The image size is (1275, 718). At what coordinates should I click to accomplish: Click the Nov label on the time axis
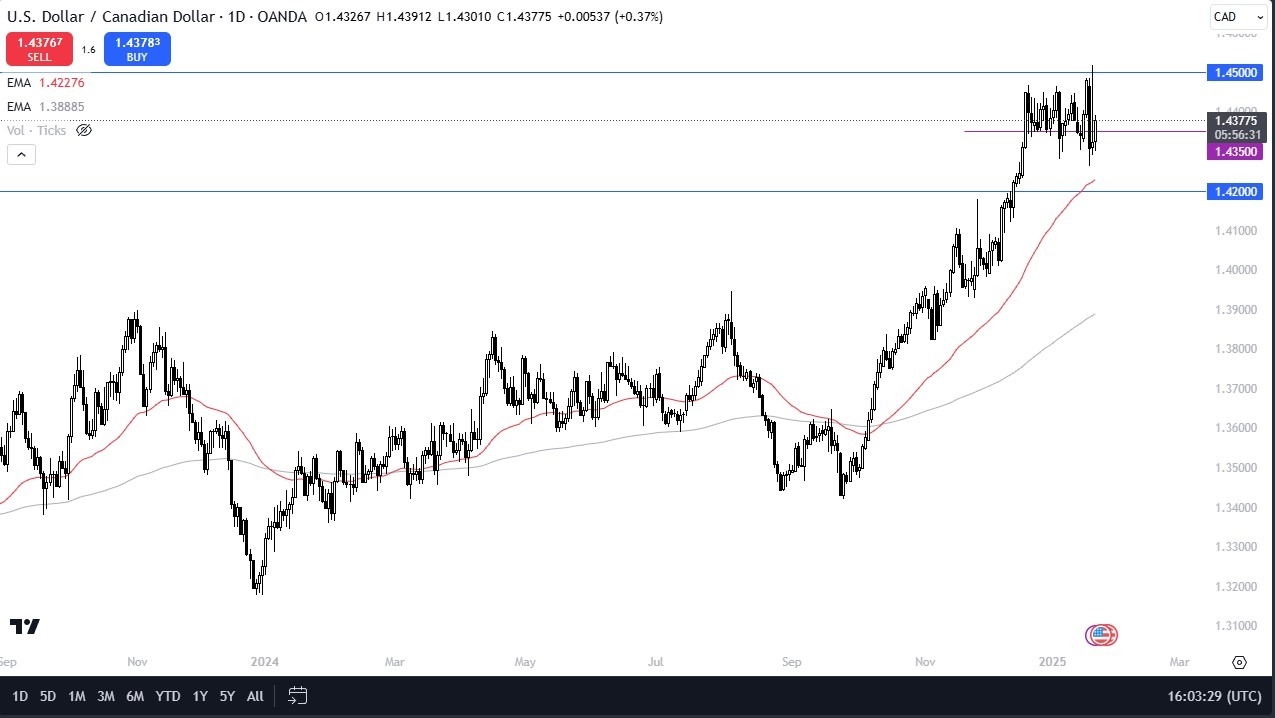tap(137, 662)
